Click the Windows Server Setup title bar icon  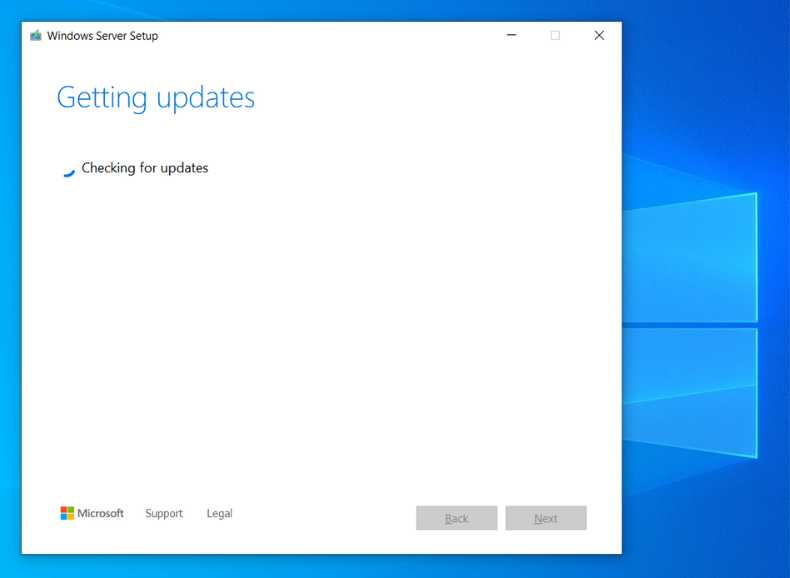coord(36,36)
